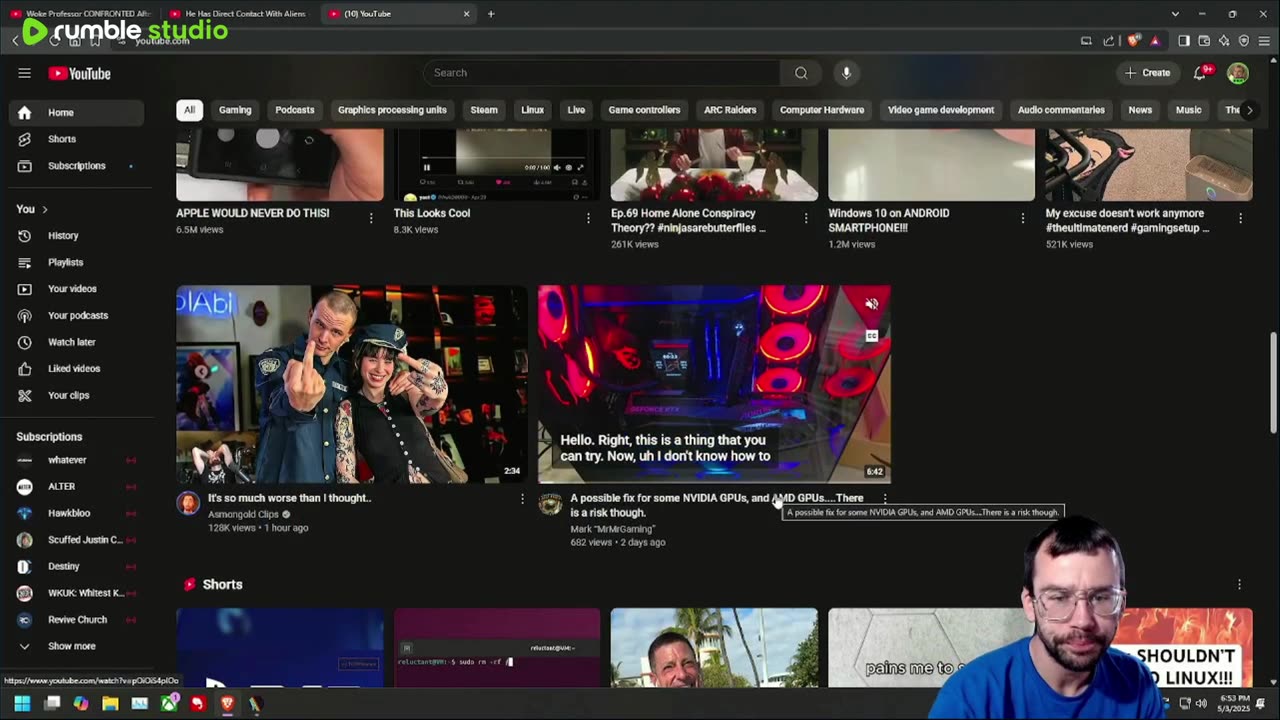The image size is (1280, 720).
Task: Select the Computer Hardware filter chip
Action: point(822,110)
